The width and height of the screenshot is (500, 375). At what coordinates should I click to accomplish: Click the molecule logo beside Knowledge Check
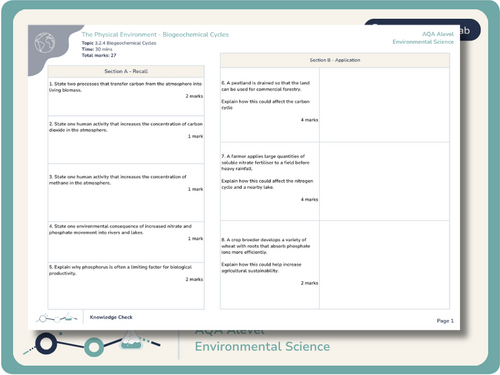(57, 318)
